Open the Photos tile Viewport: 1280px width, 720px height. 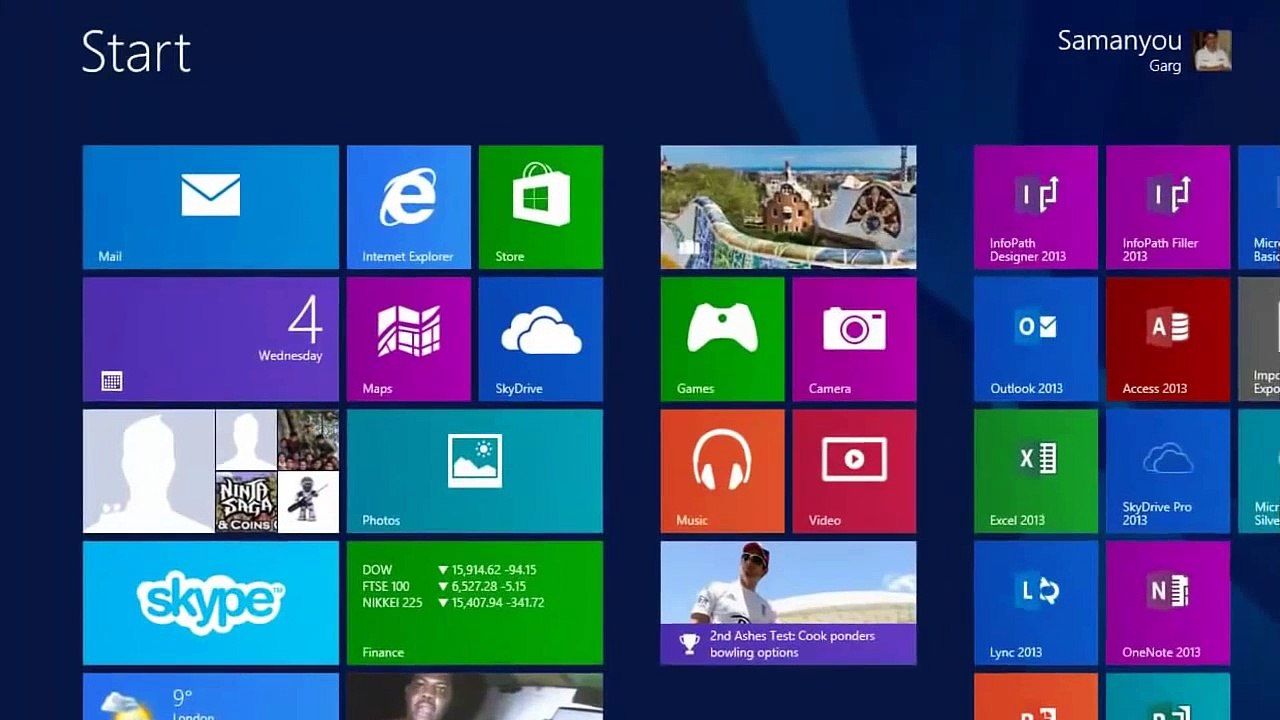pos(475,471)
